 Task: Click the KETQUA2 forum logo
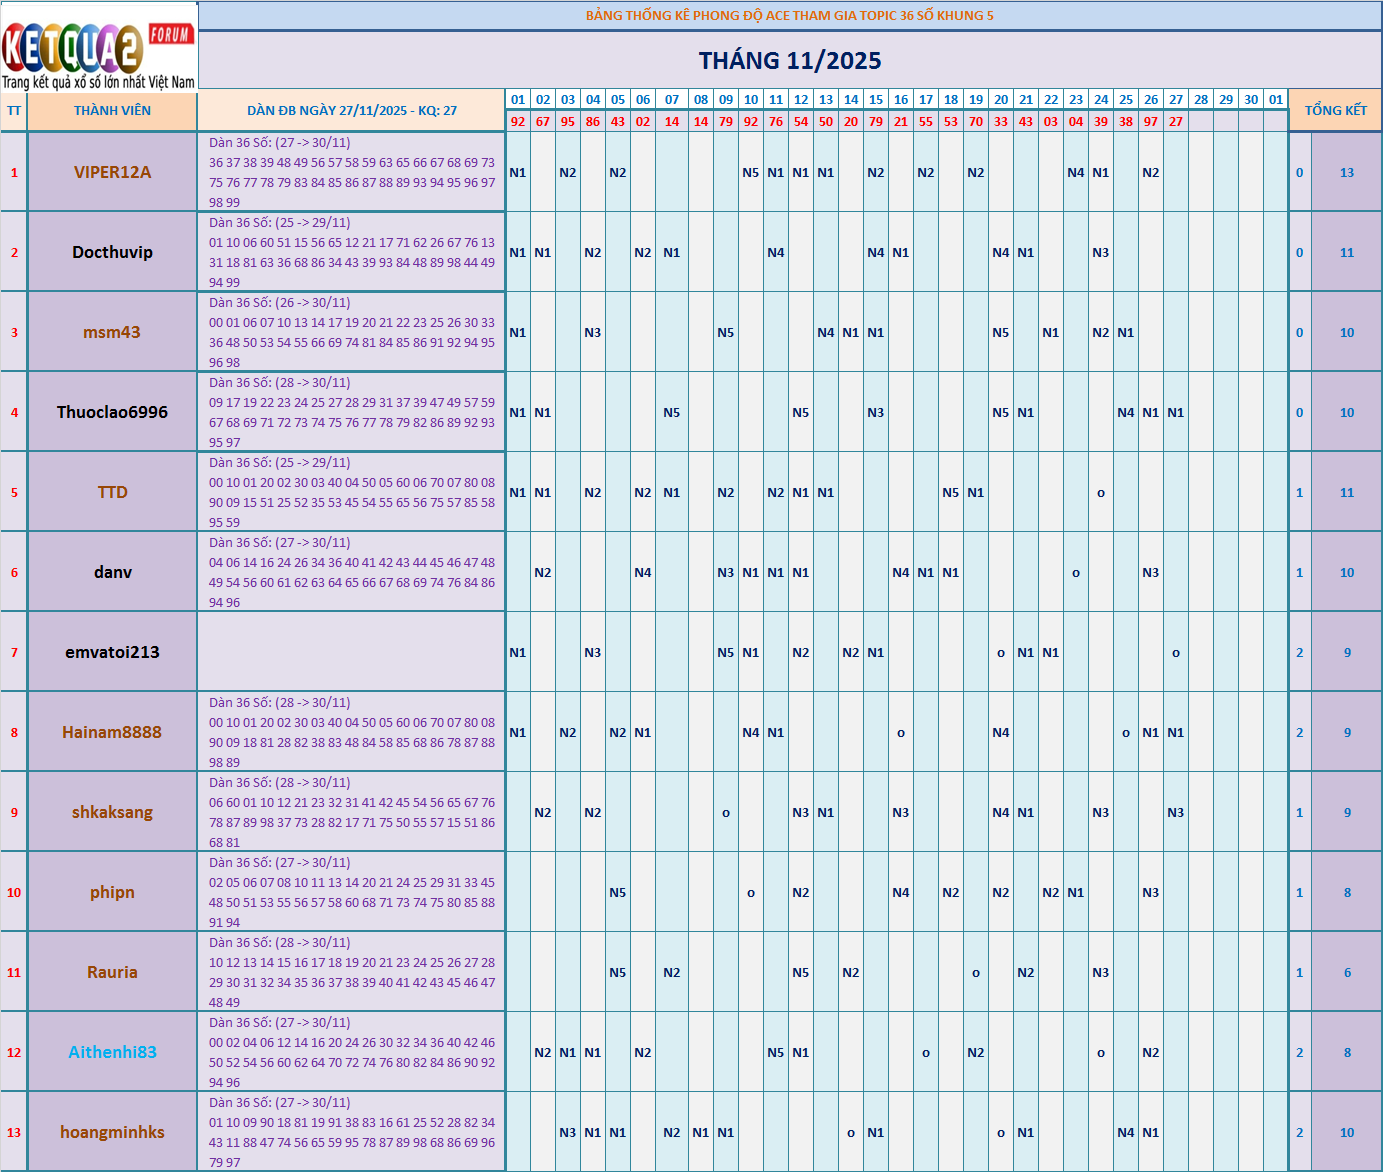coord(98,47)
